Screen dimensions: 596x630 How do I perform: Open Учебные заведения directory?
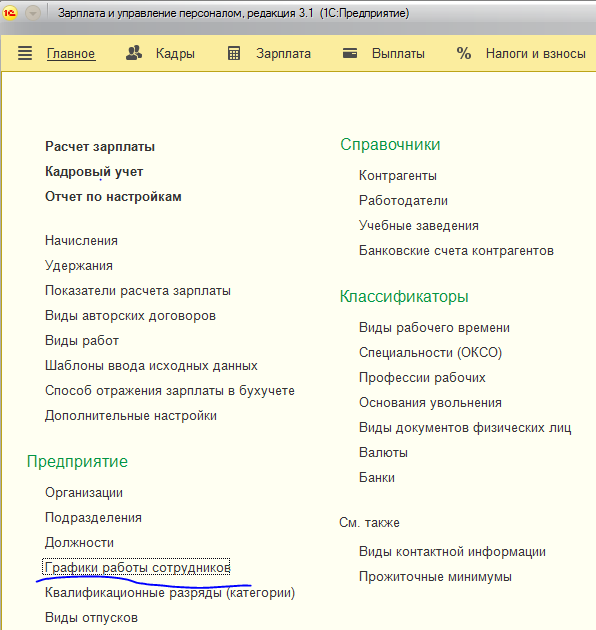coord(419,225)
